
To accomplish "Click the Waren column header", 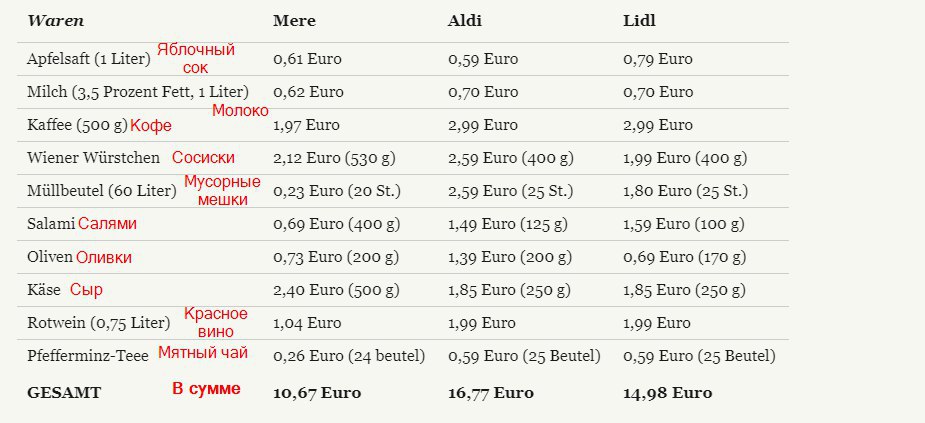I will click(x=55, y=21).
